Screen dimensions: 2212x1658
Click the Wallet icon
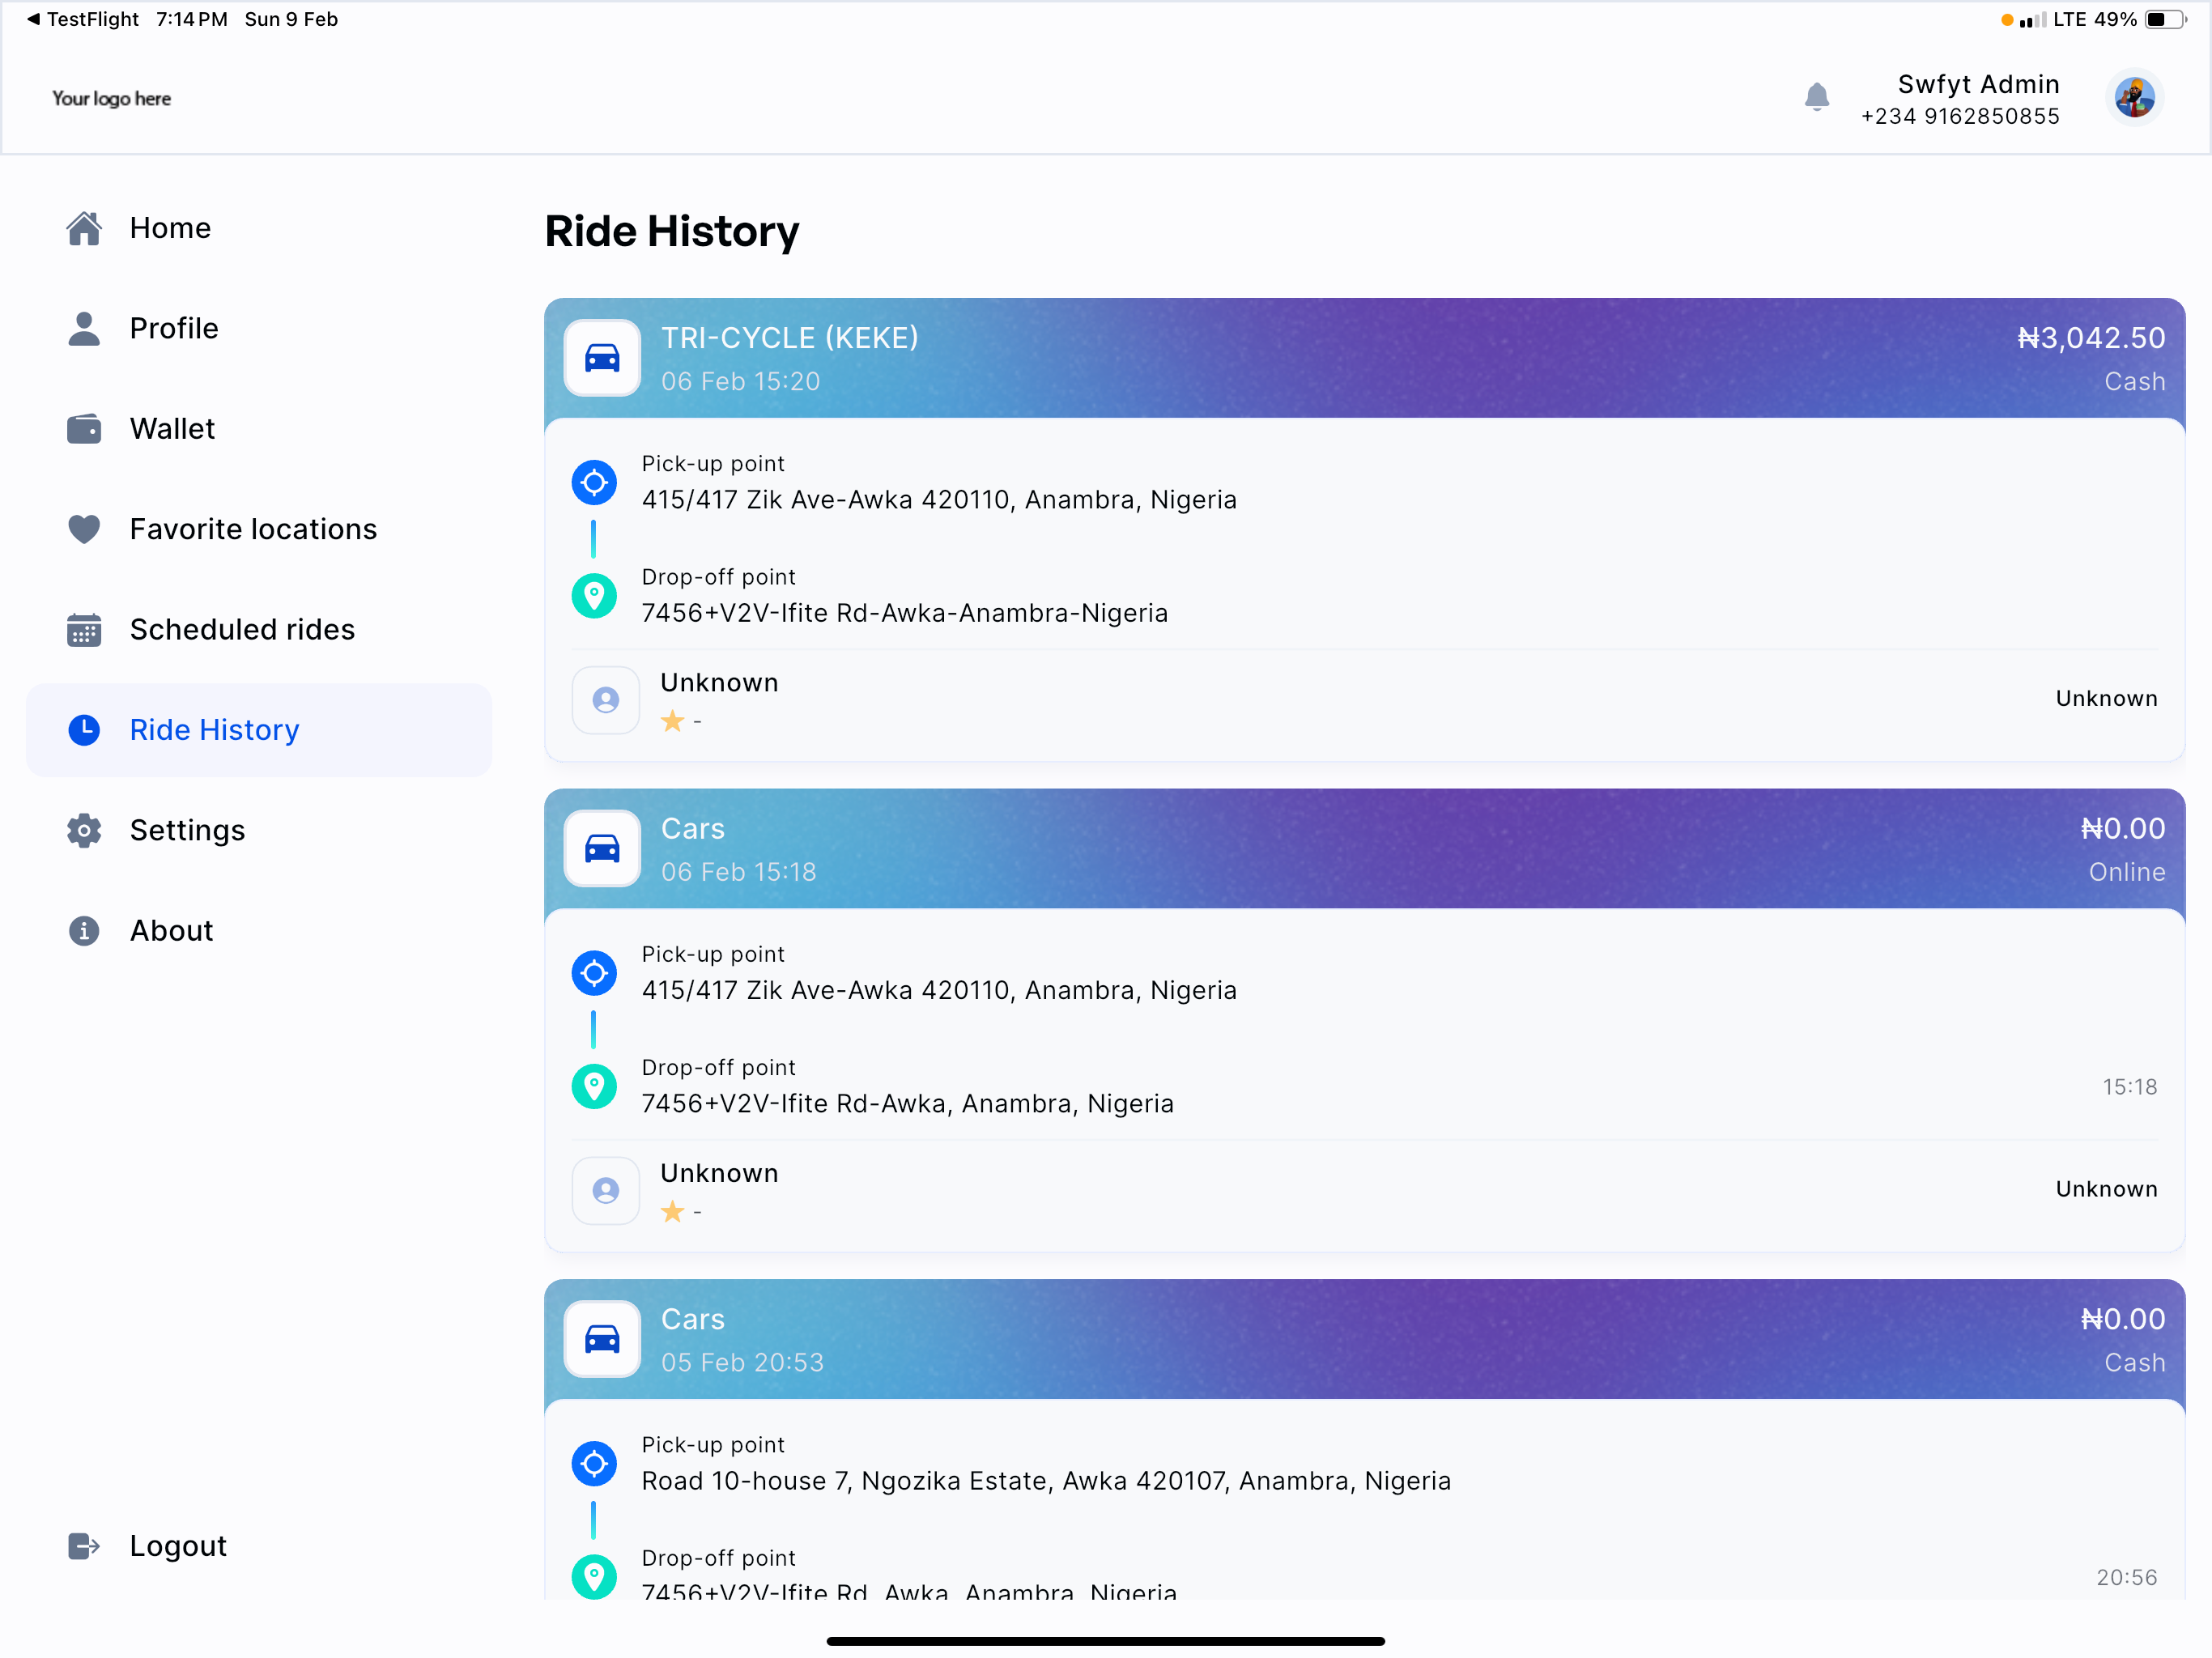(x=84, y=429)
